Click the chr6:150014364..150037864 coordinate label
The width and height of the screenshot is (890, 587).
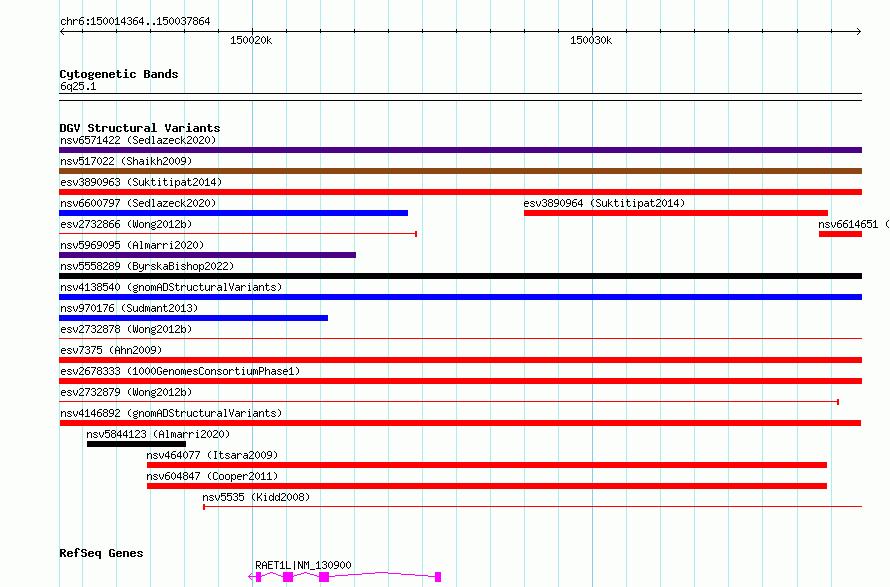tap(135, 21)
